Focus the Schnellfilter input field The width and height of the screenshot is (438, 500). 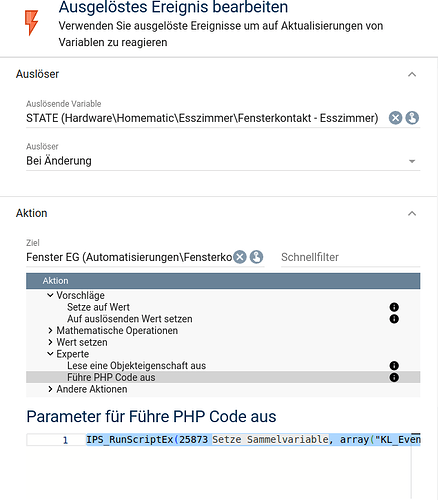coord(350,257)
